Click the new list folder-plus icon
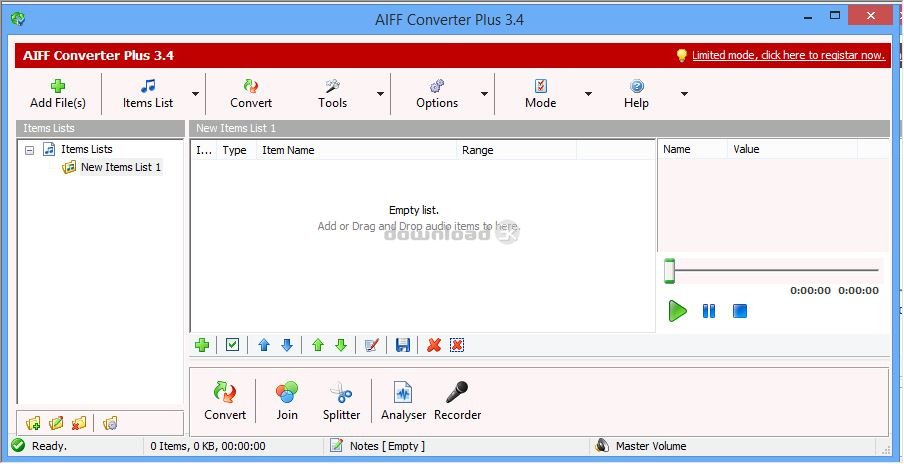 [33, 424]
